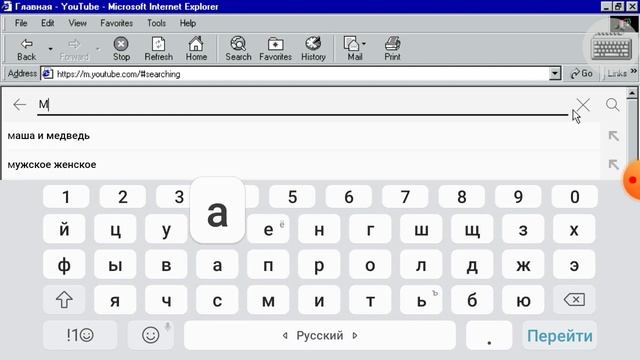Tap the Русский space bar
This screenshot has width=640, height=360.
[320, 335]
